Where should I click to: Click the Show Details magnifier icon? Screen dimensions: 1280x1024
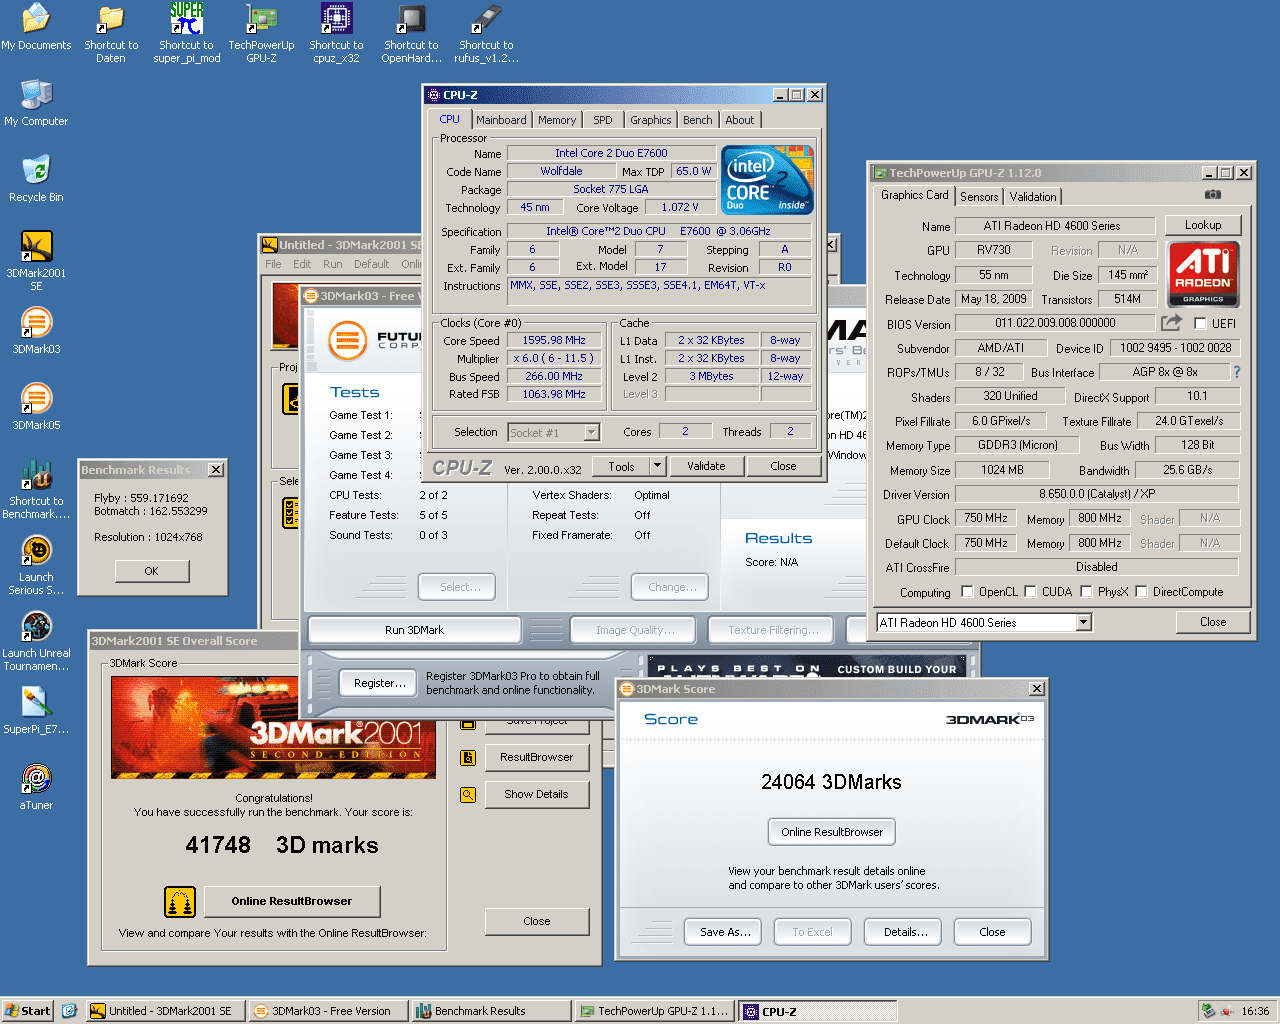(467, 795)
